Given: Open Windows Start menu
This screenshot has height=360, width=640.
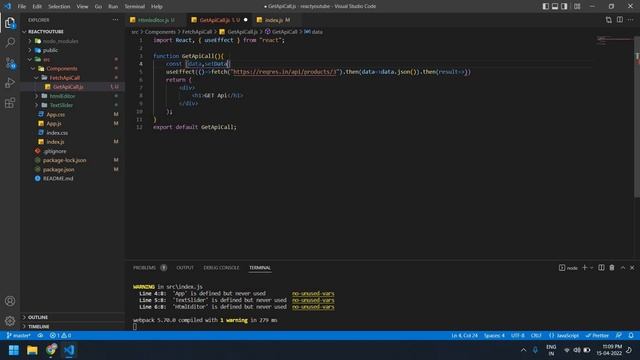Looking at the screenshot, I should pyautogui.click(x=14, y=350).
